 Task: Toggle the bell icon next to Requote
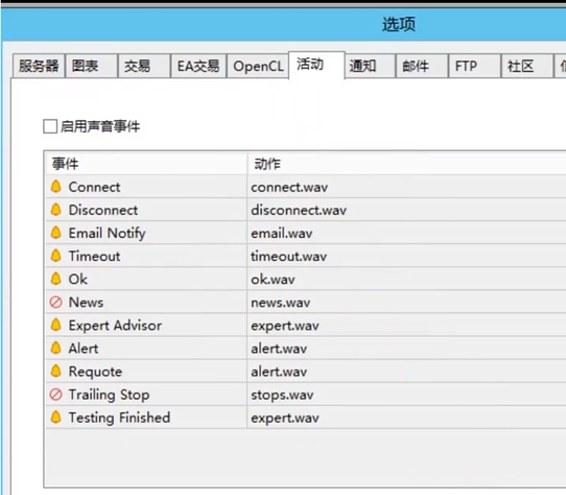(56, 372)
